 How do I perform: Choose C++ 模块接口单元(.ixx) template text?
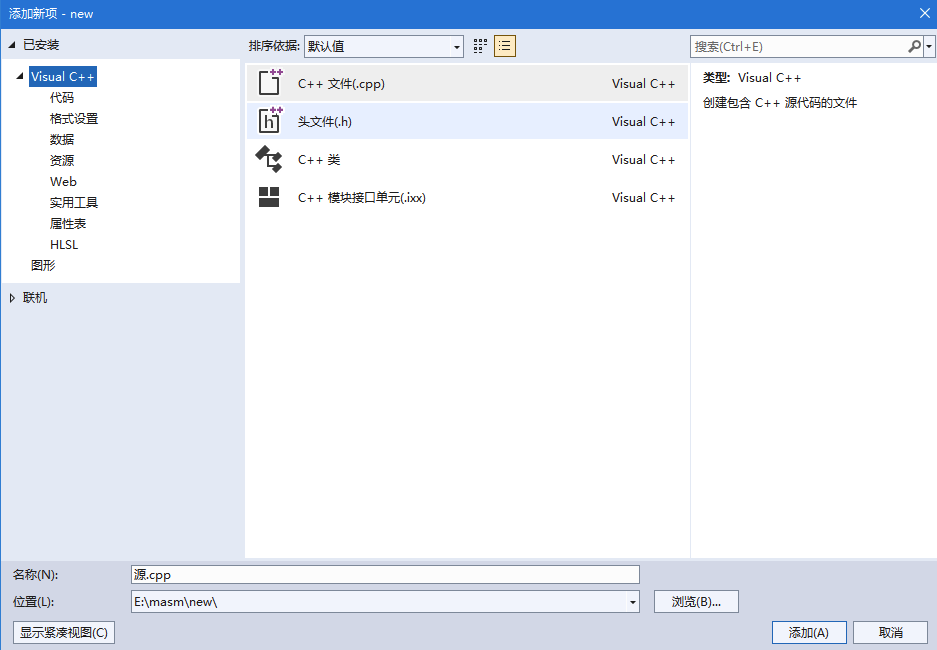coord(362,198)
